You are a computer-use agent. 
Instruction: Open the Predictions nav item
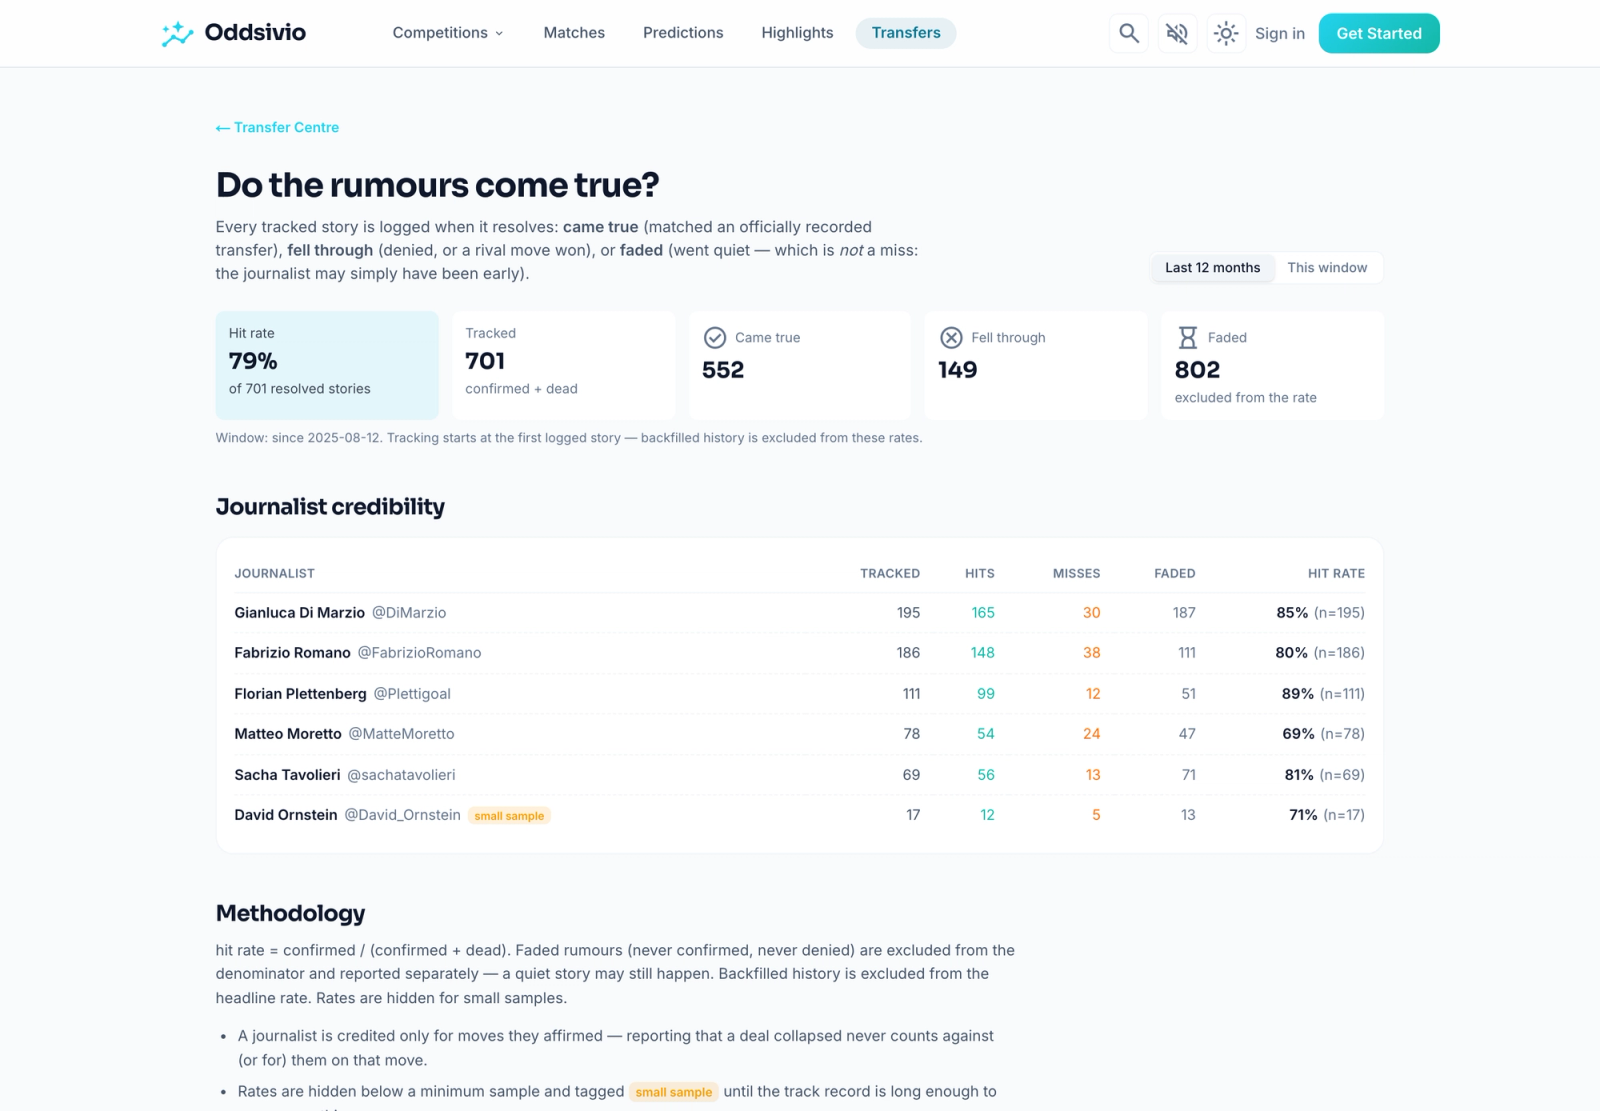click(683, 33)
